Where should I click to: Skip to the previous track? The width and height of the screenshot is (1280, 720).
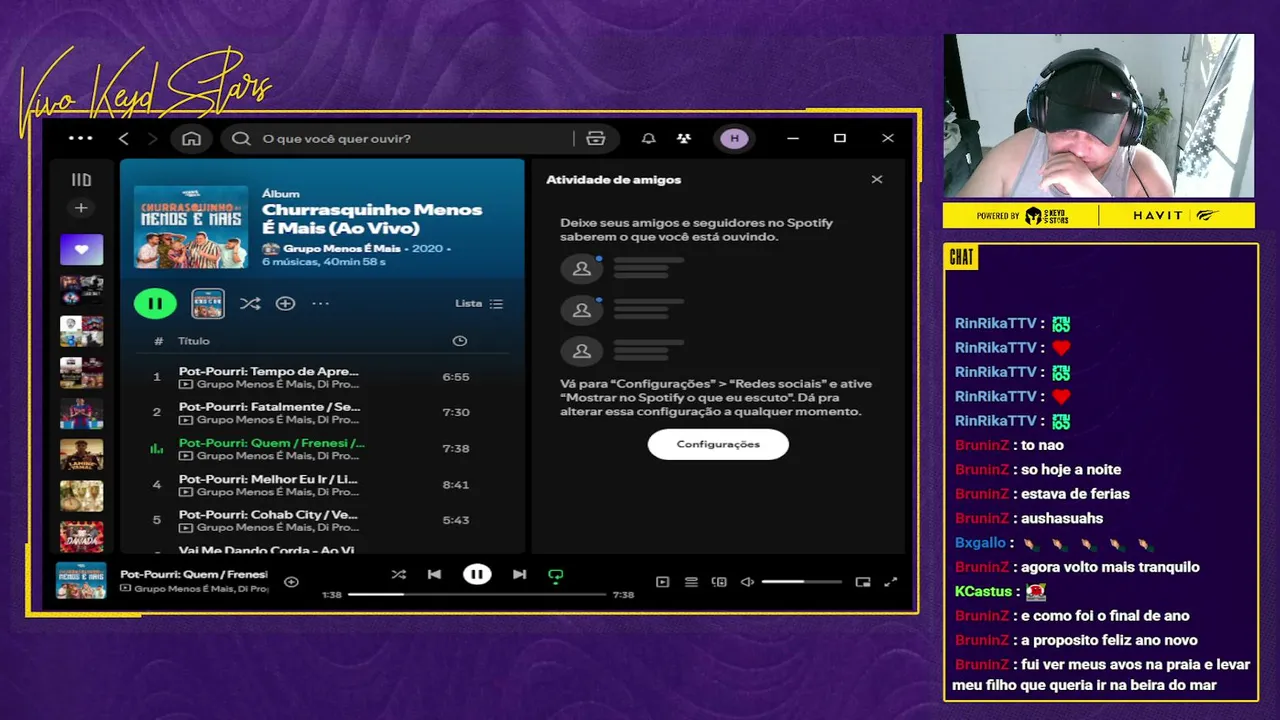[434, 575]
